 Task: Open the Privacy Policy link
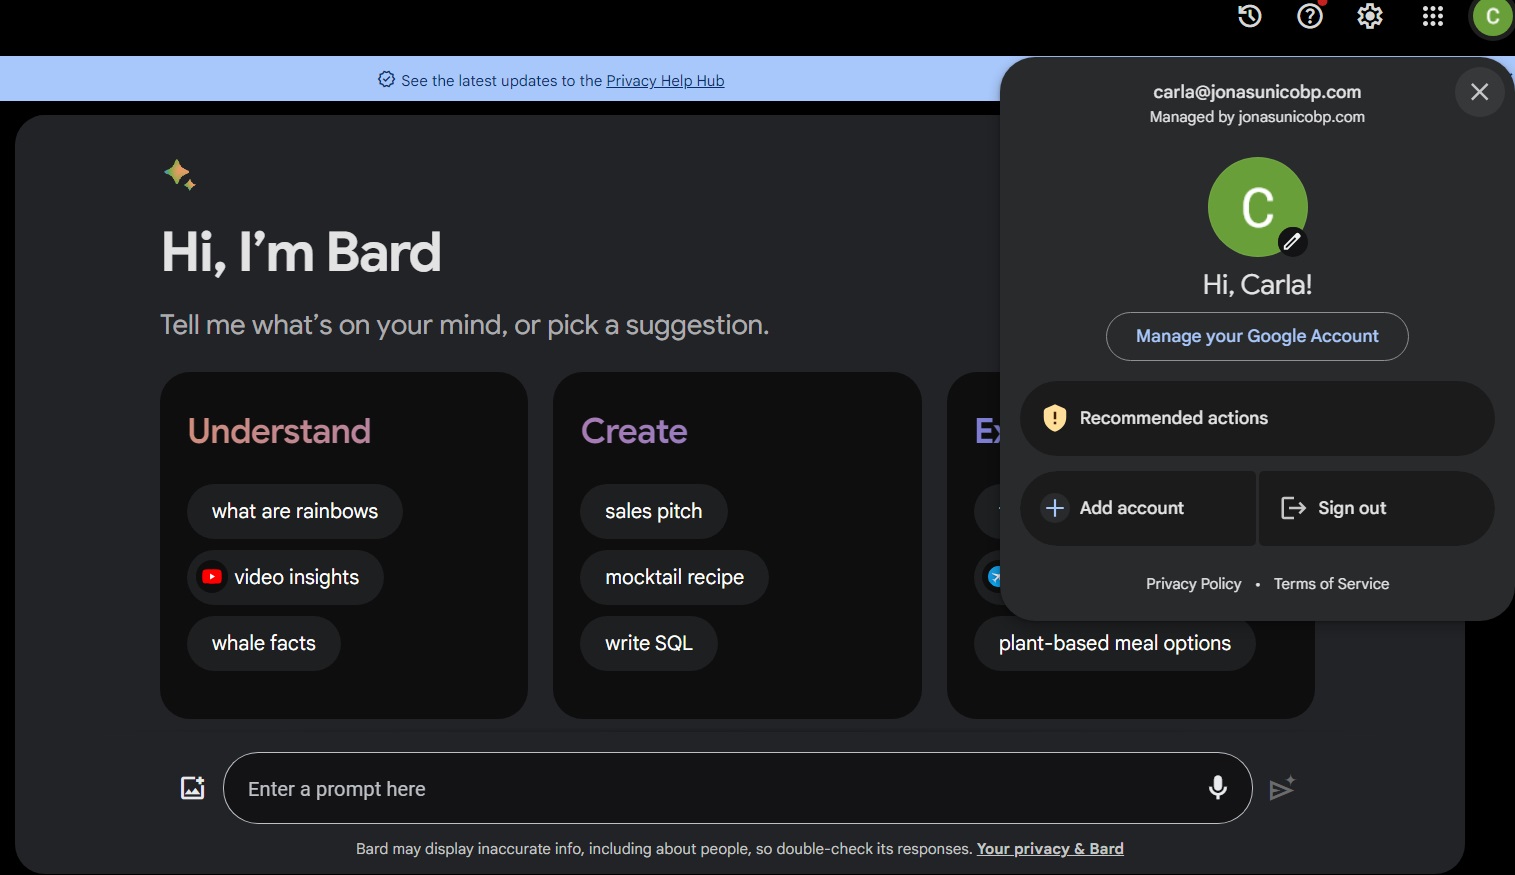[x=1193, y=584]
